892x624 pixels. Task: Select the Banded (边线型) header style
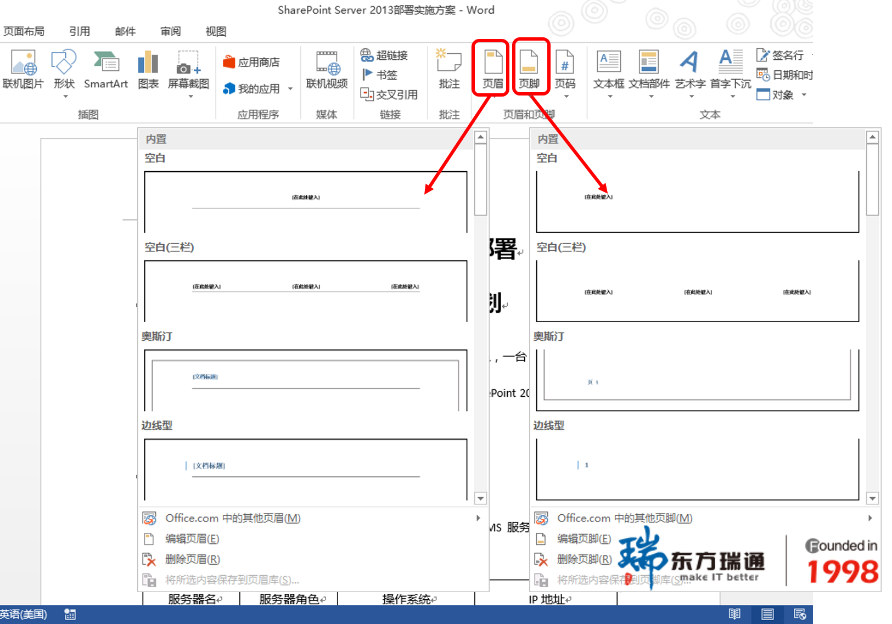306,469
